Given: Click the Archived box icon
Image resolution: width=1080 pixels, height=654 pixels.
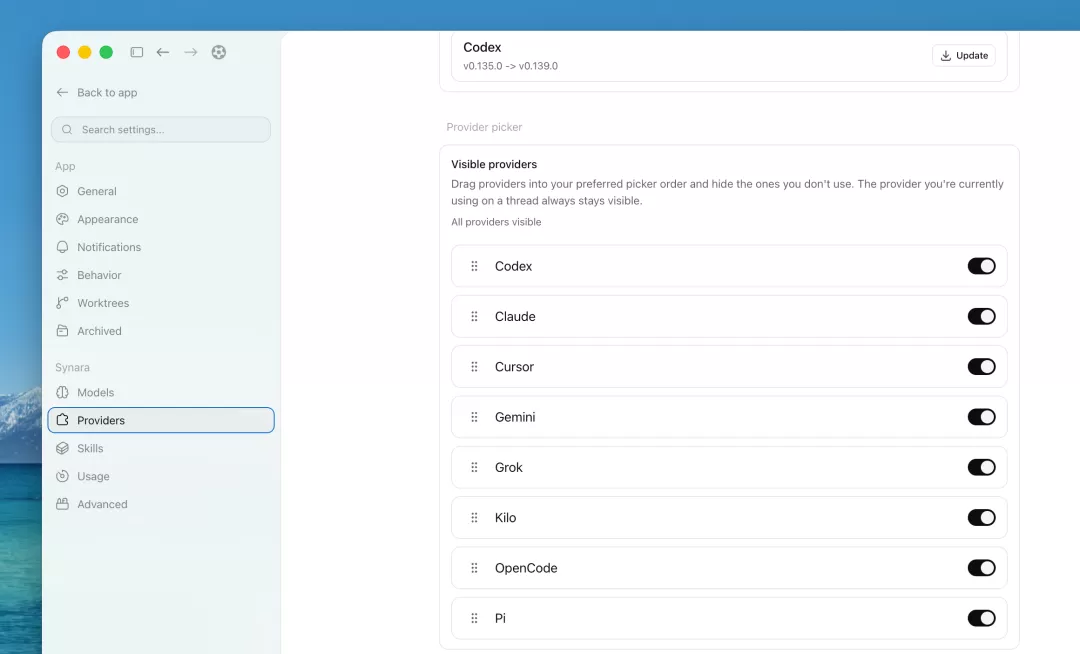Looking at the screenshot, I should pos(62,331).
